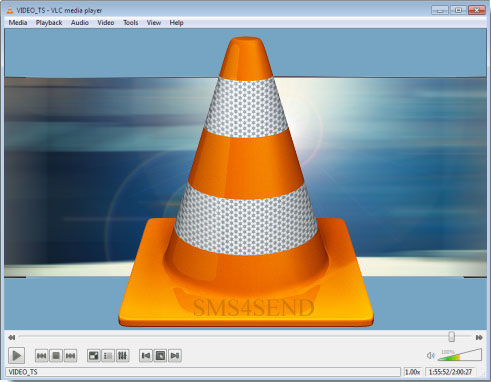Open the Playback menu
The width and height of the screenshot is (491, 382).
tap(49, 23)
